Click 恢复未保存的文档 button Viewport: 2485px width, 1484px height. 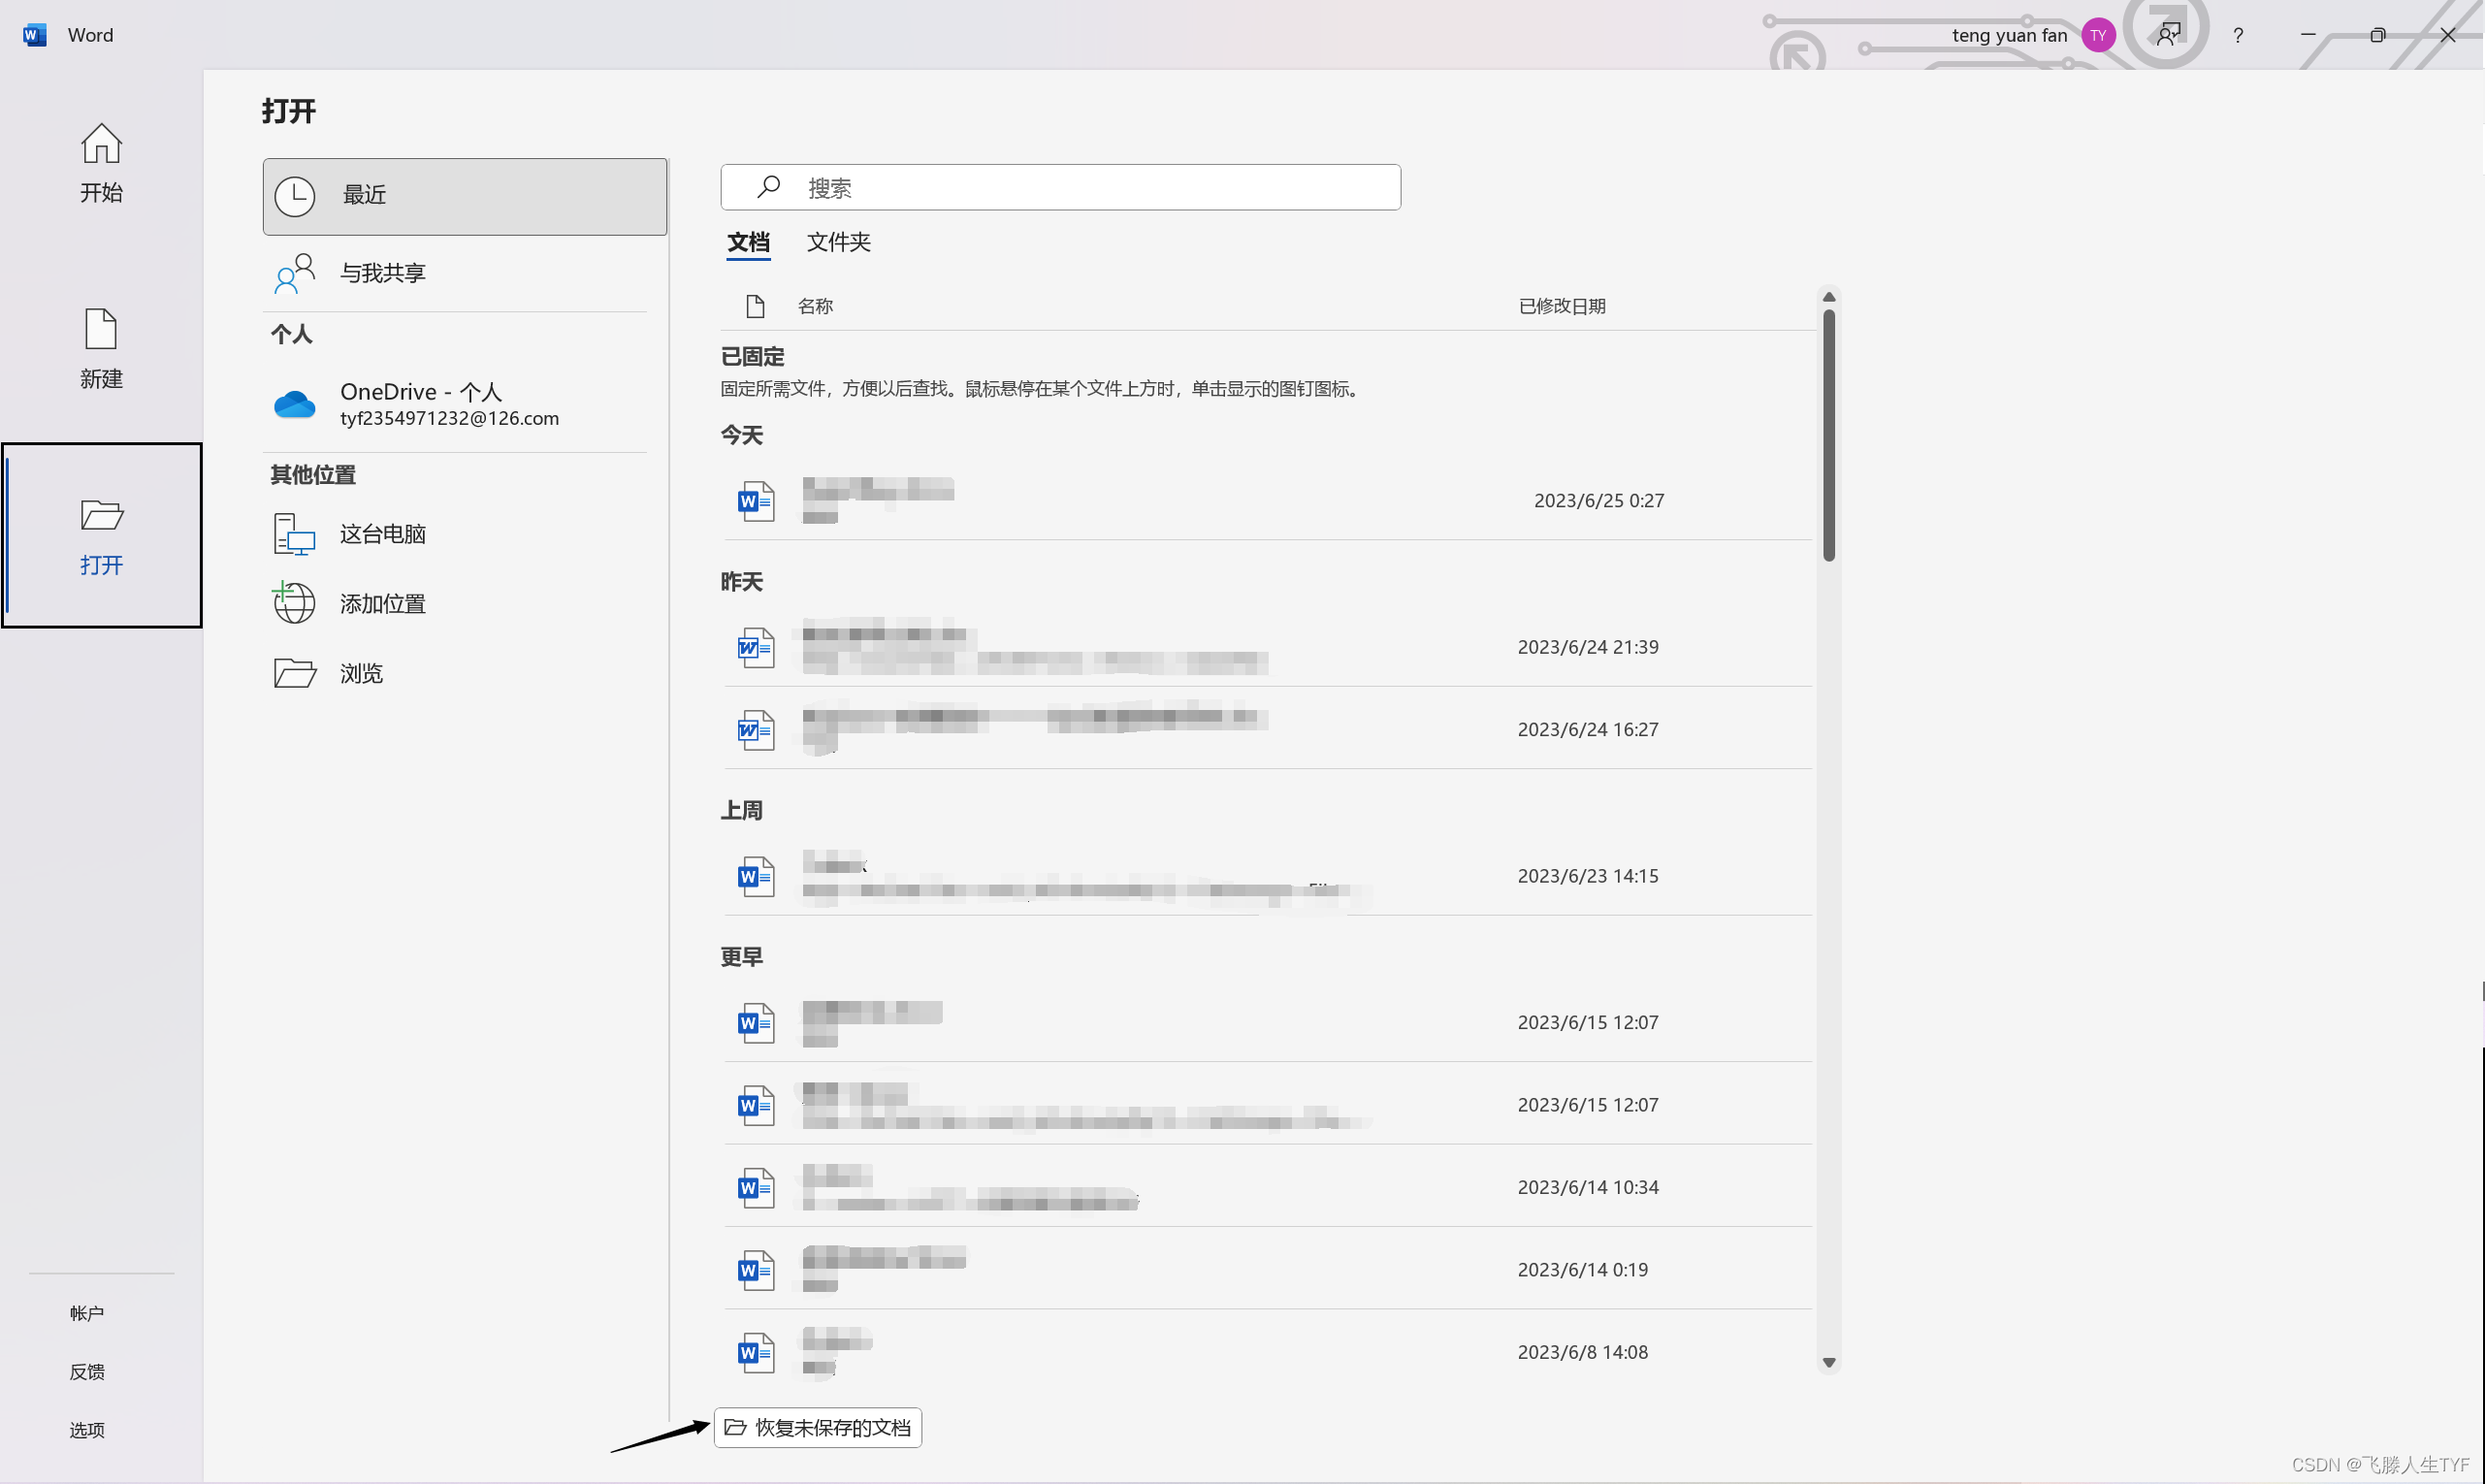tap(817, 1427)
